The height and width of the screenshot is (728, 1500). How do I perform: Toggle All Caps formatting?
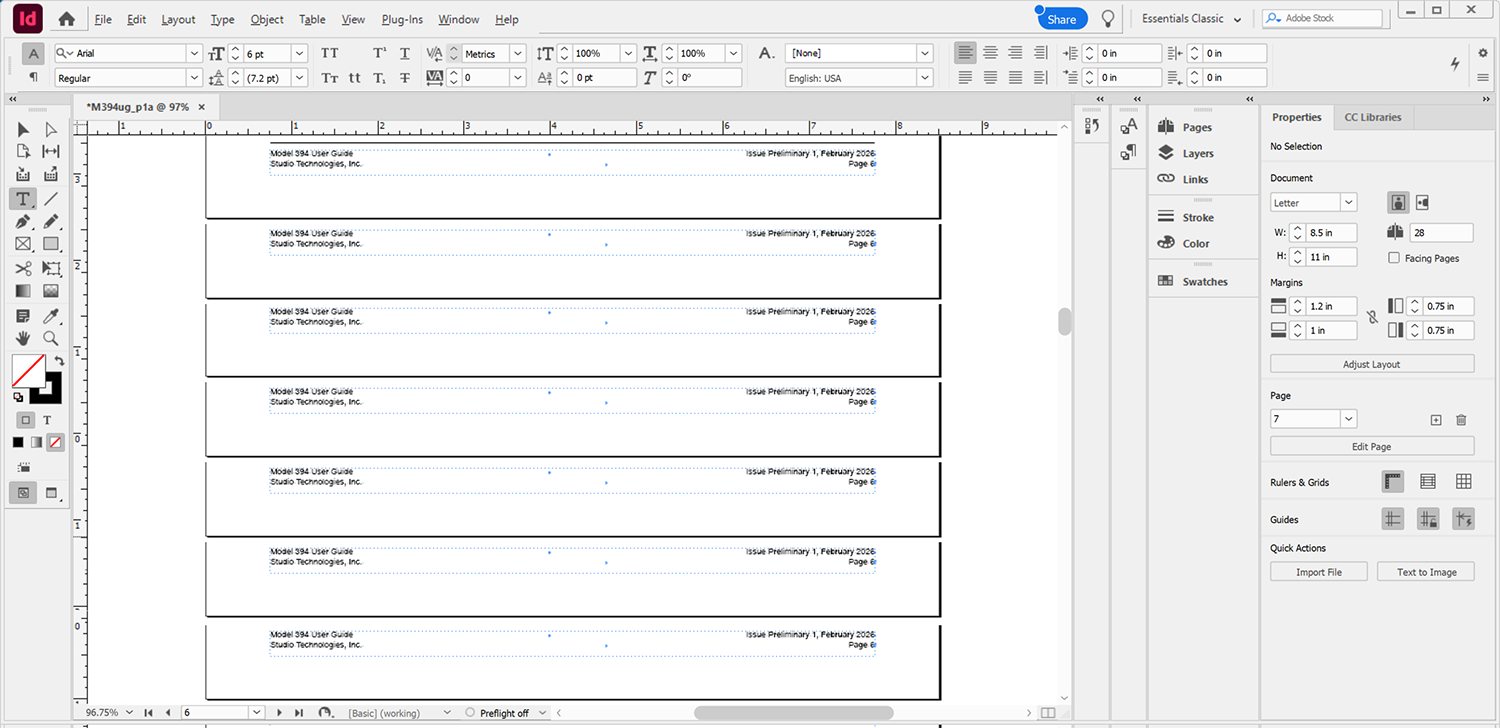(330, 53)
